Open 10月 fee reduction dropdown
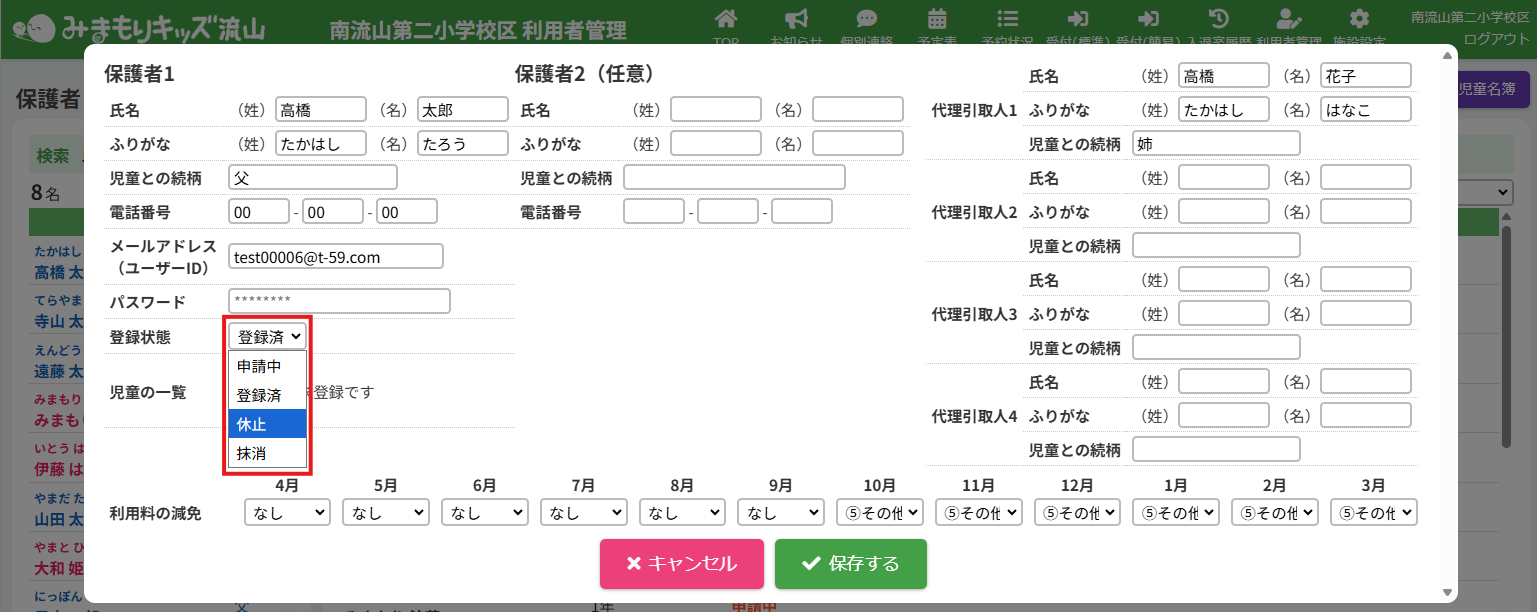This screenshot has height=612, width=1537. (879, 513)
